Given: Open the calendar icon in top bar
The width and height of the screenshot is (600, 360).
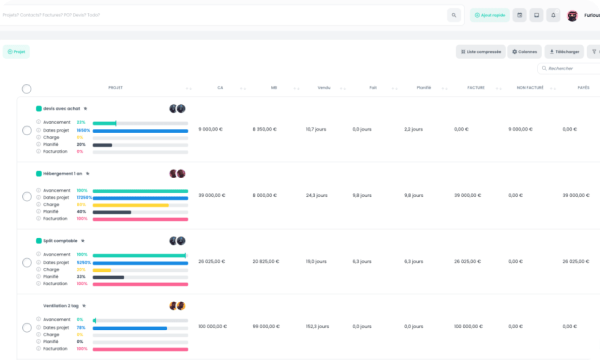Looking at the screenshot, I should tap(520, 15).
